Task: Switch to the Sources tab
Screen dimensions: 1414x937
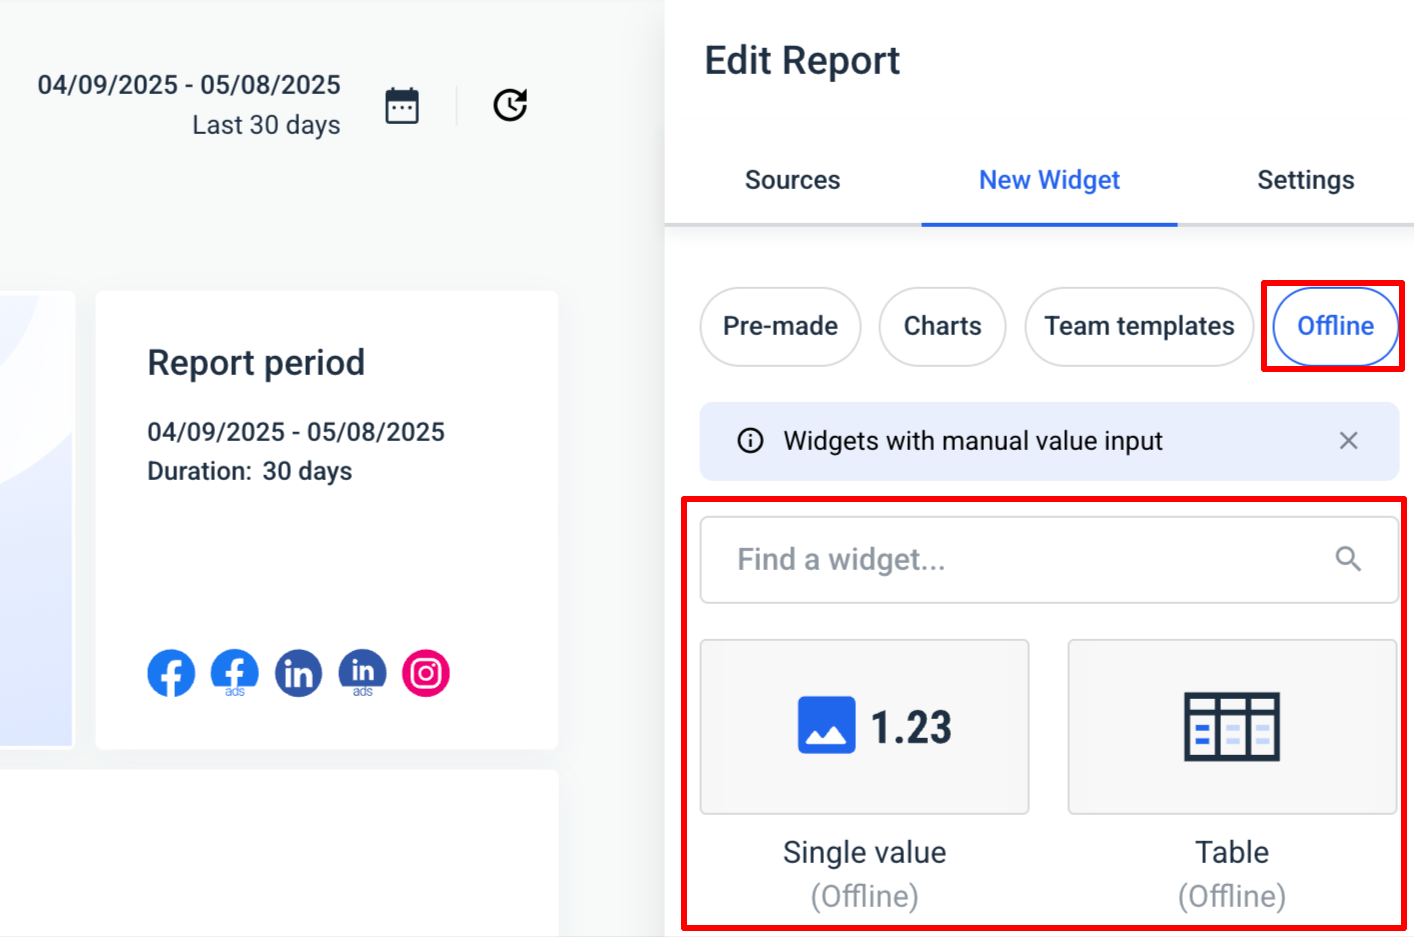Action: click(x=792, y=180)
